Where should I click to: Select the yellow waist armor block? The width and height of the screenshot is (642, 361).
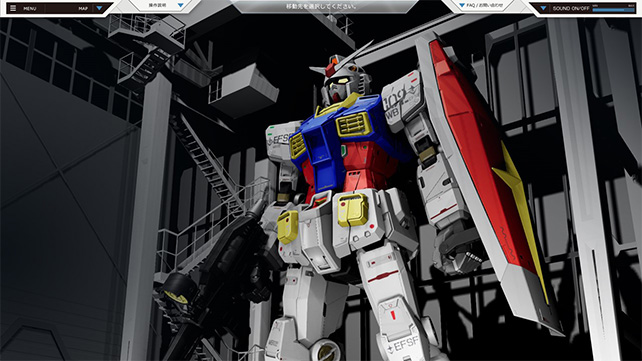(353, 210)
